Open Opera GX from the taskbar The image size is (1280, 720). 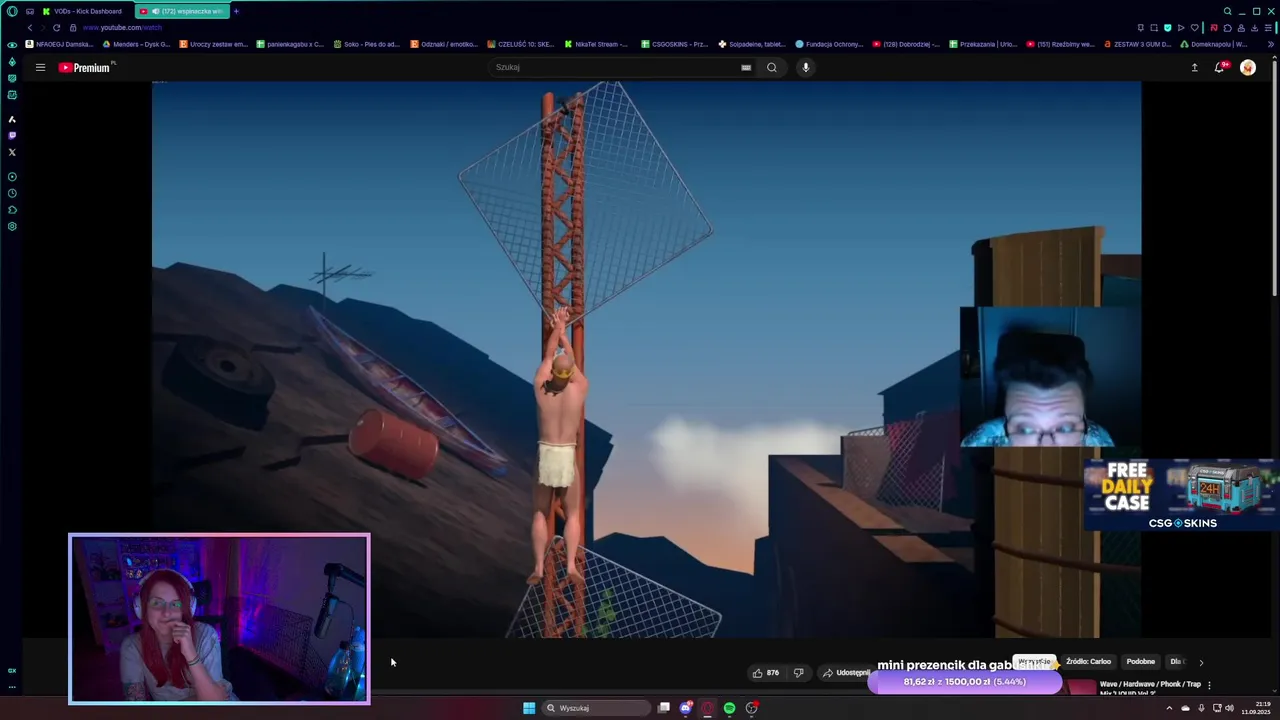[x=707, y=708]
